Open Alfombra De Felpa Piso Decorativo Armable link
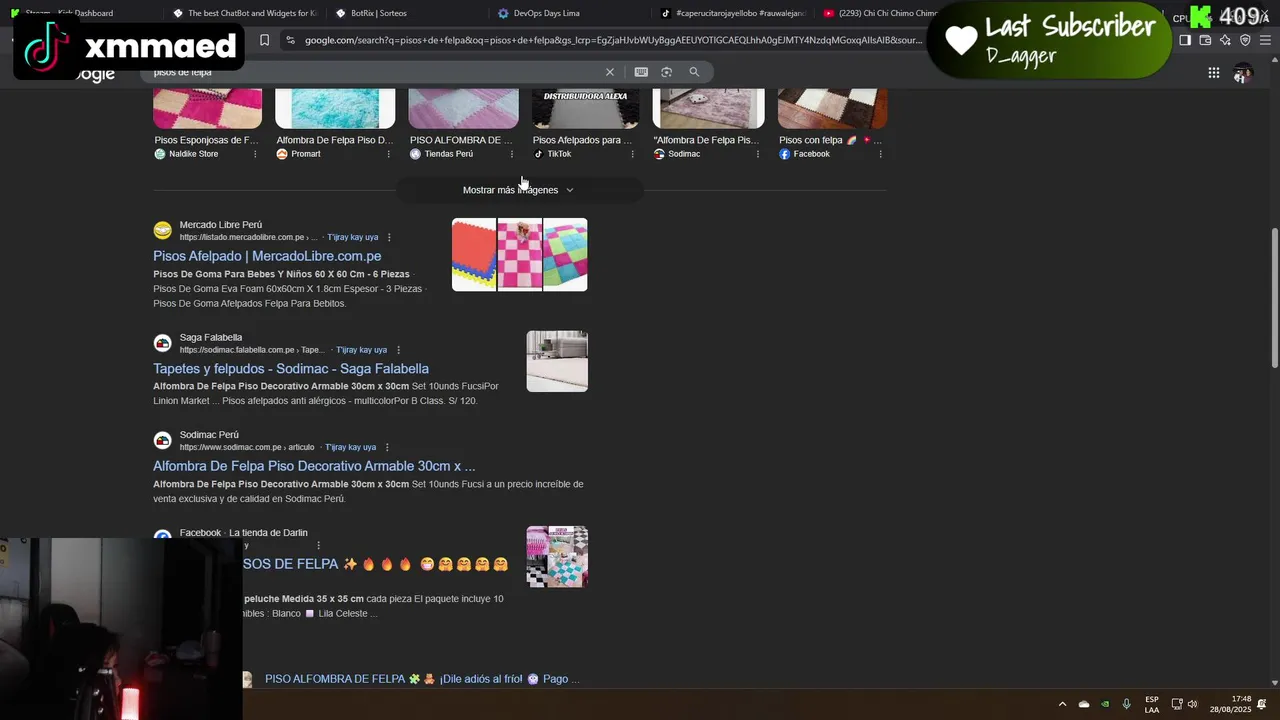This screenshot has width=1280, height=720. (314, 466)
